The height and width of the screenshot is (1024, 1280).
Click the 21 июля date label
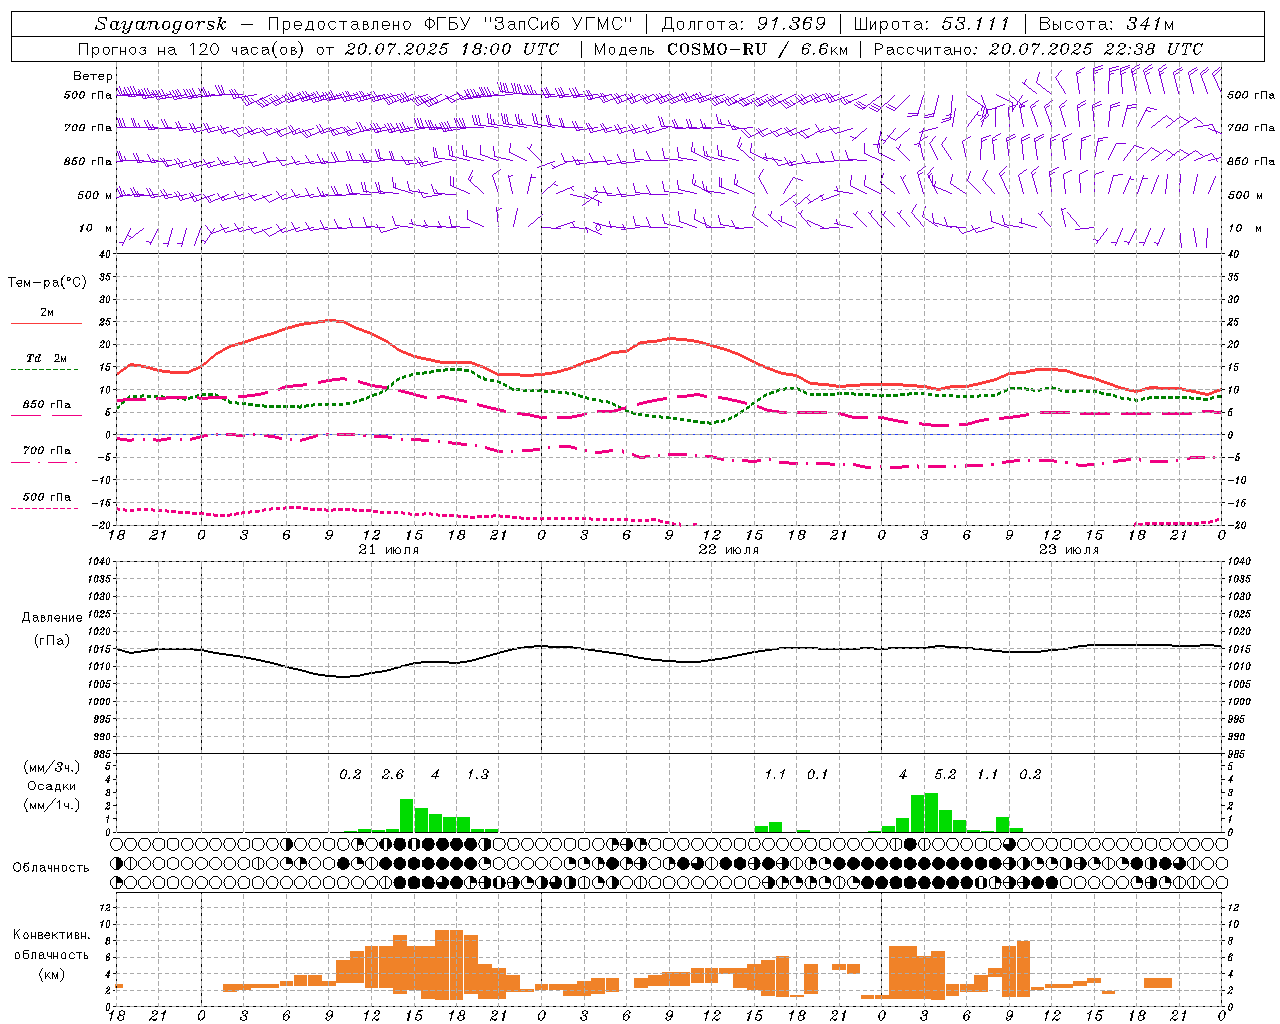(x=389, y=550)
